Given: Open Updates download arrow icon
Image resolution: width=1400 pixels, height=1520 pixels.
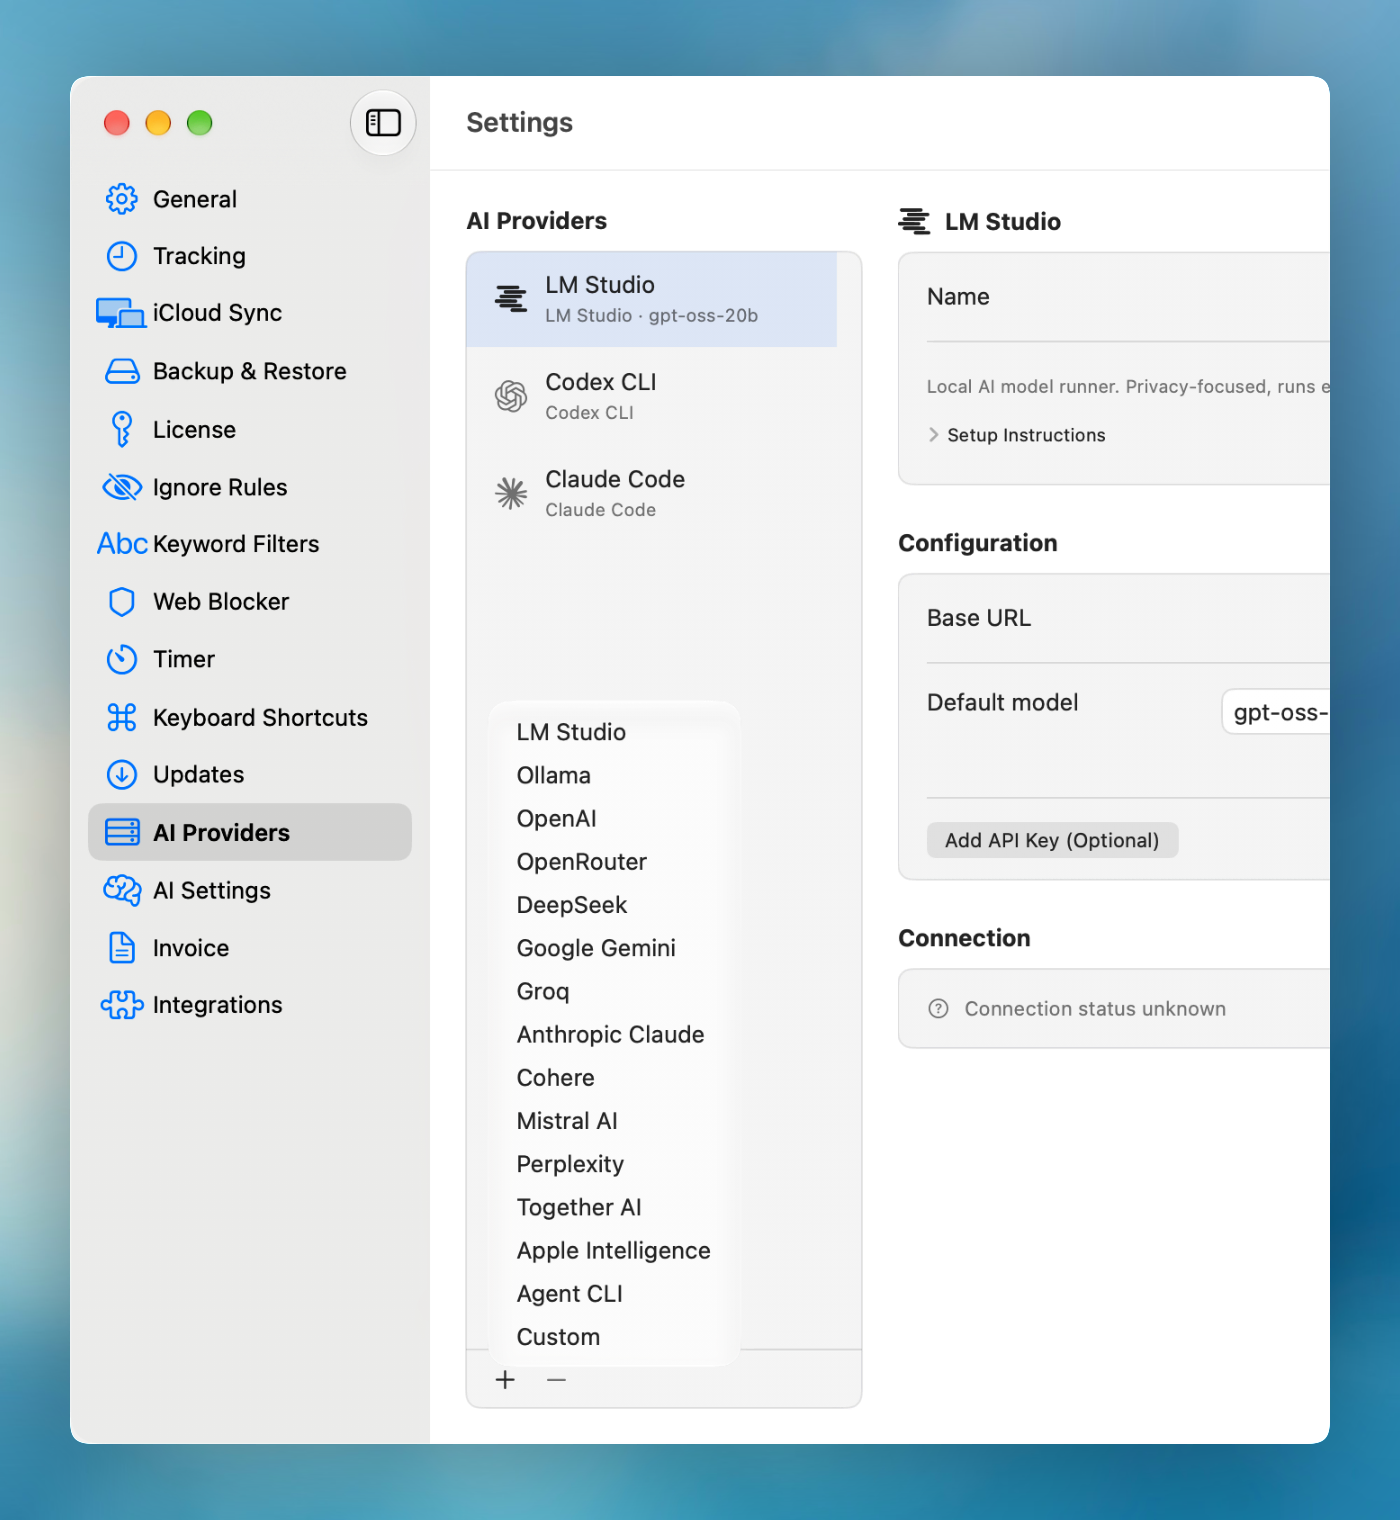Looking at the screenshot, I should [122, 774].
